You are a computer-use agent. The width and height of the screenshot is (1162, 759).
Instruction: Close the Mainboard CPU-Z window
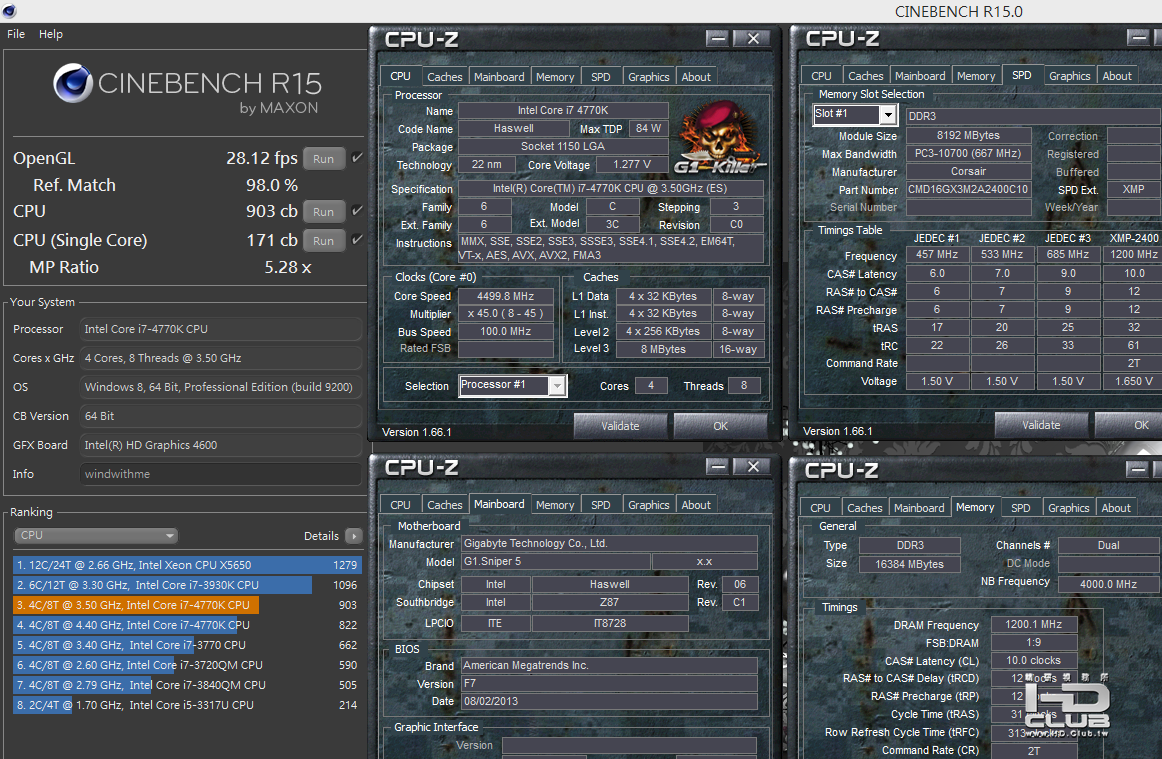coord(753,467)
